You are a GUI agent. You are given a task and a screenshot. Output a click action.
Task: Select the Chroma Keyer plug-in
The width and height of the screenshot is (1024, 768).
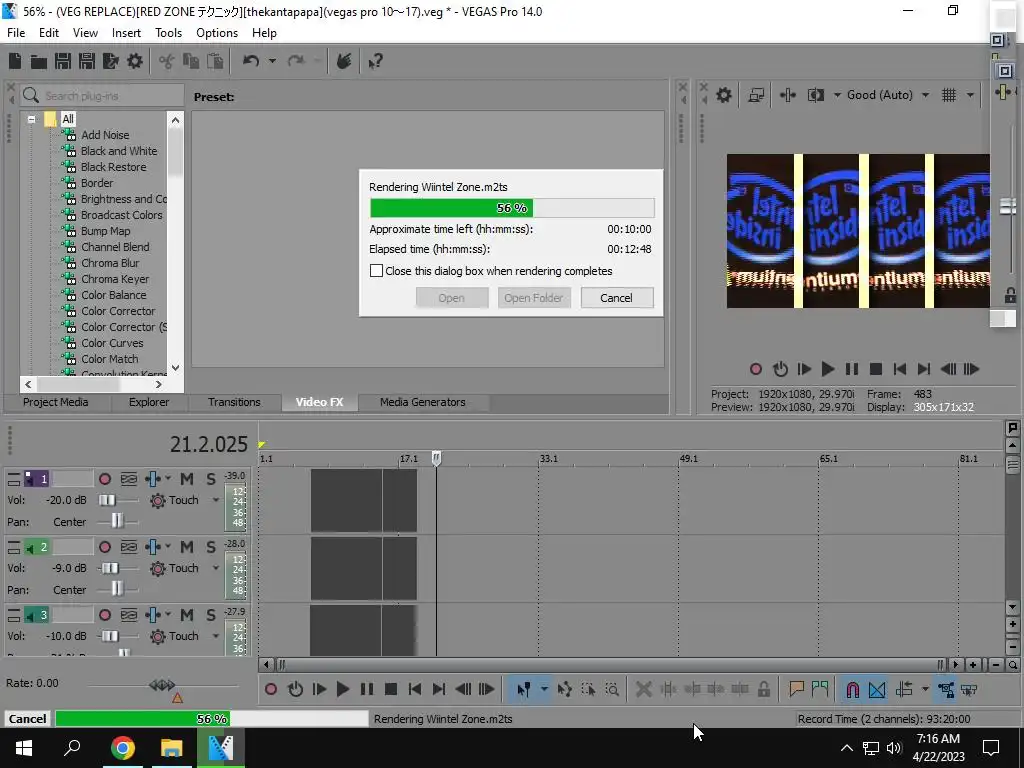114,279
